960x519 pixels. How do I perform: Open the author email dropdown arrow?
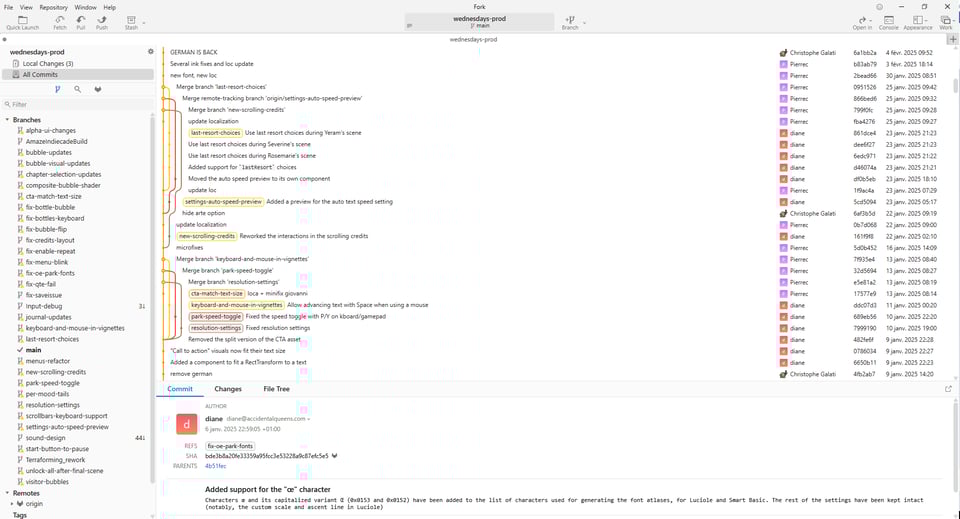(x=309, y=419)
